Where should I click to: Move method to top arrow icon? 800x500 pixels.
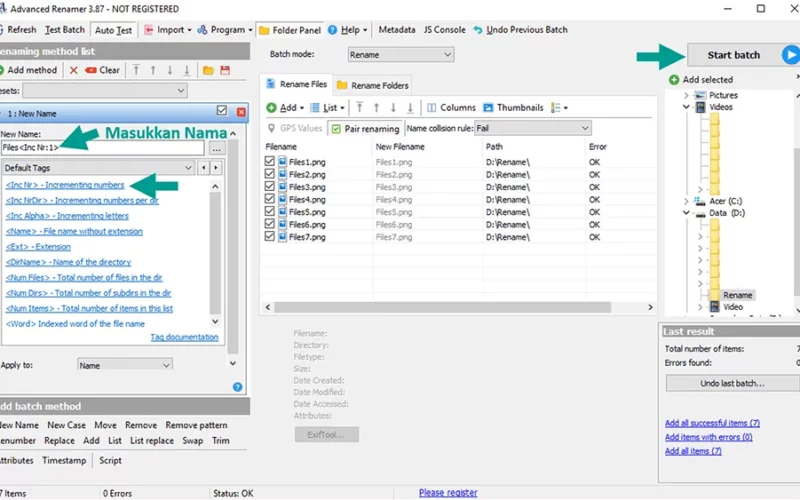point(136,70)
